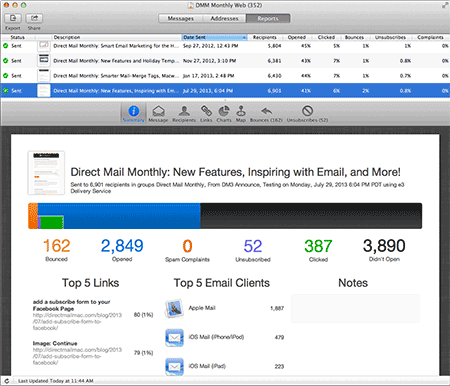Select the Sep 27, 2012 sent campaign row
The height and width of the screenshot is (386, 450).
(x=225, y=46)
